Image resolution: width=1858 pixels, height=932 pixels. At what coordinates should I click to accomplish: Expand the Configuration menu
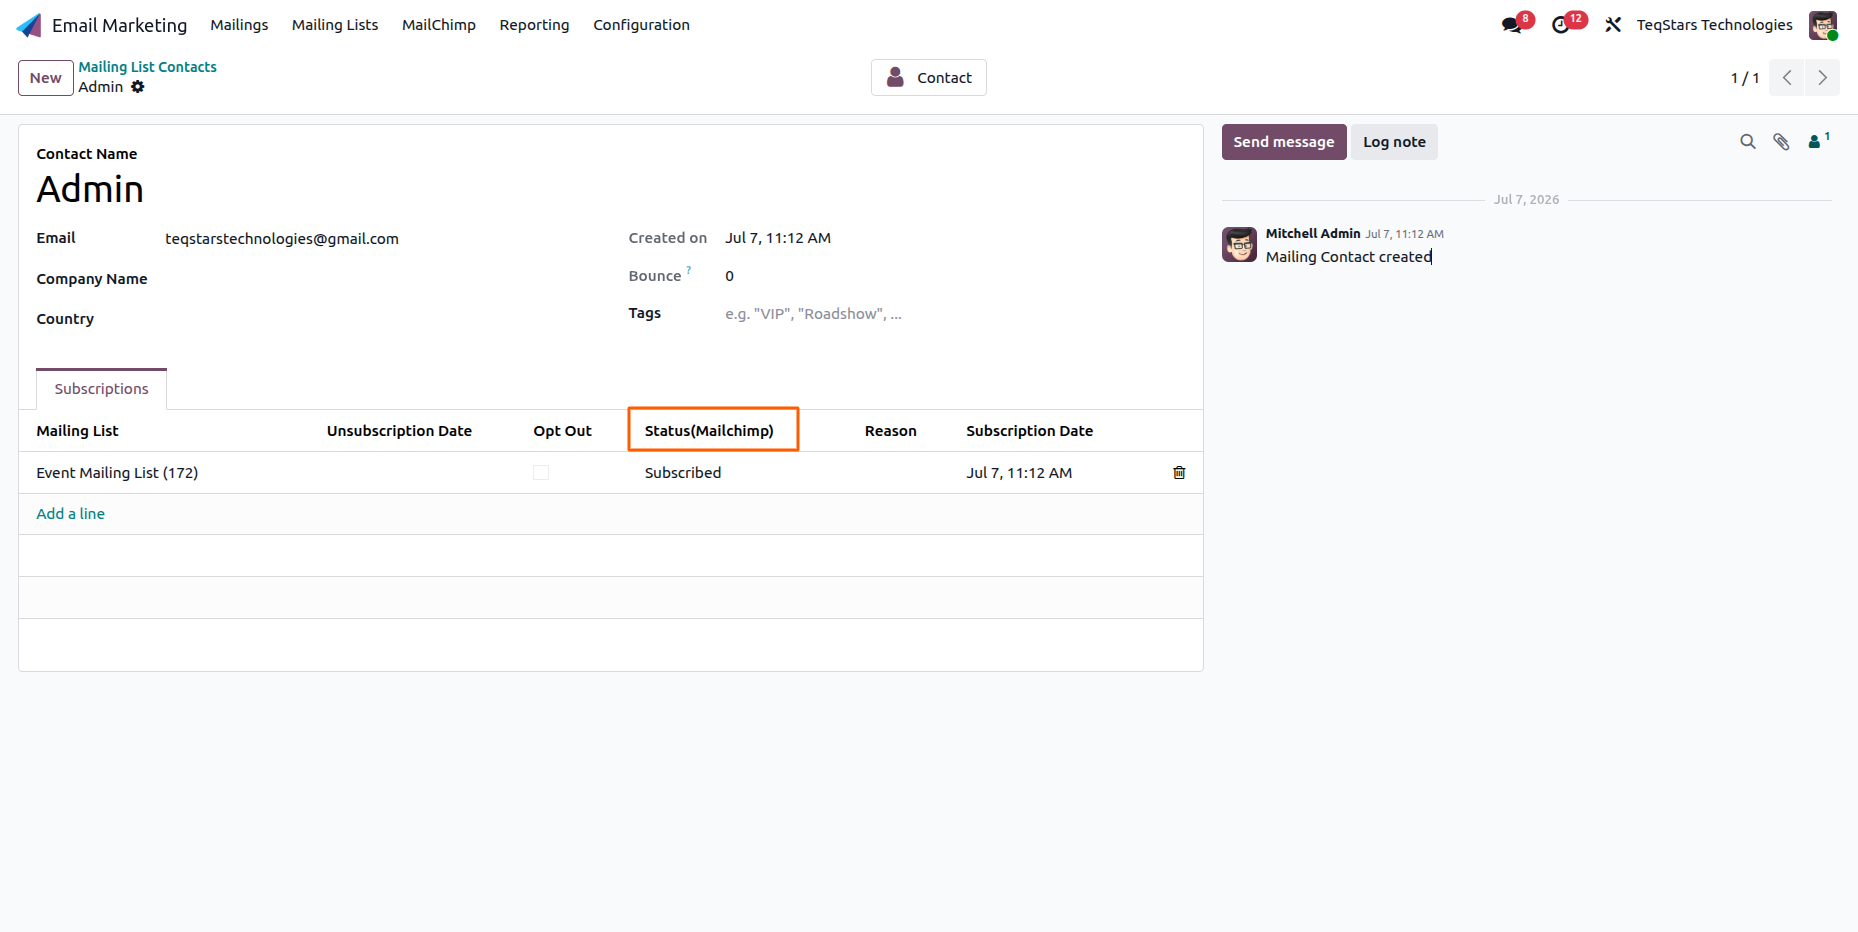(641, 25)
